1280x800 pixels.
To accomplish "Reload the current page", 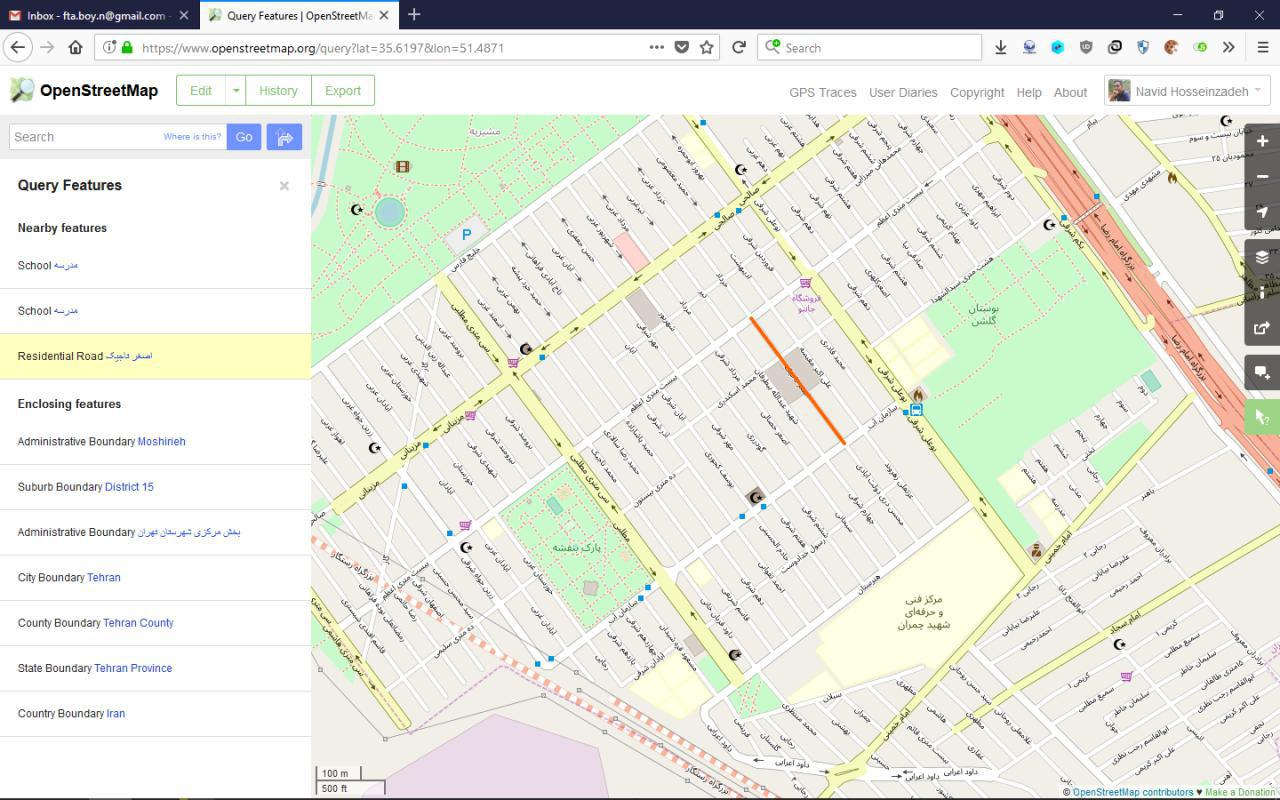I will [739, 47].
